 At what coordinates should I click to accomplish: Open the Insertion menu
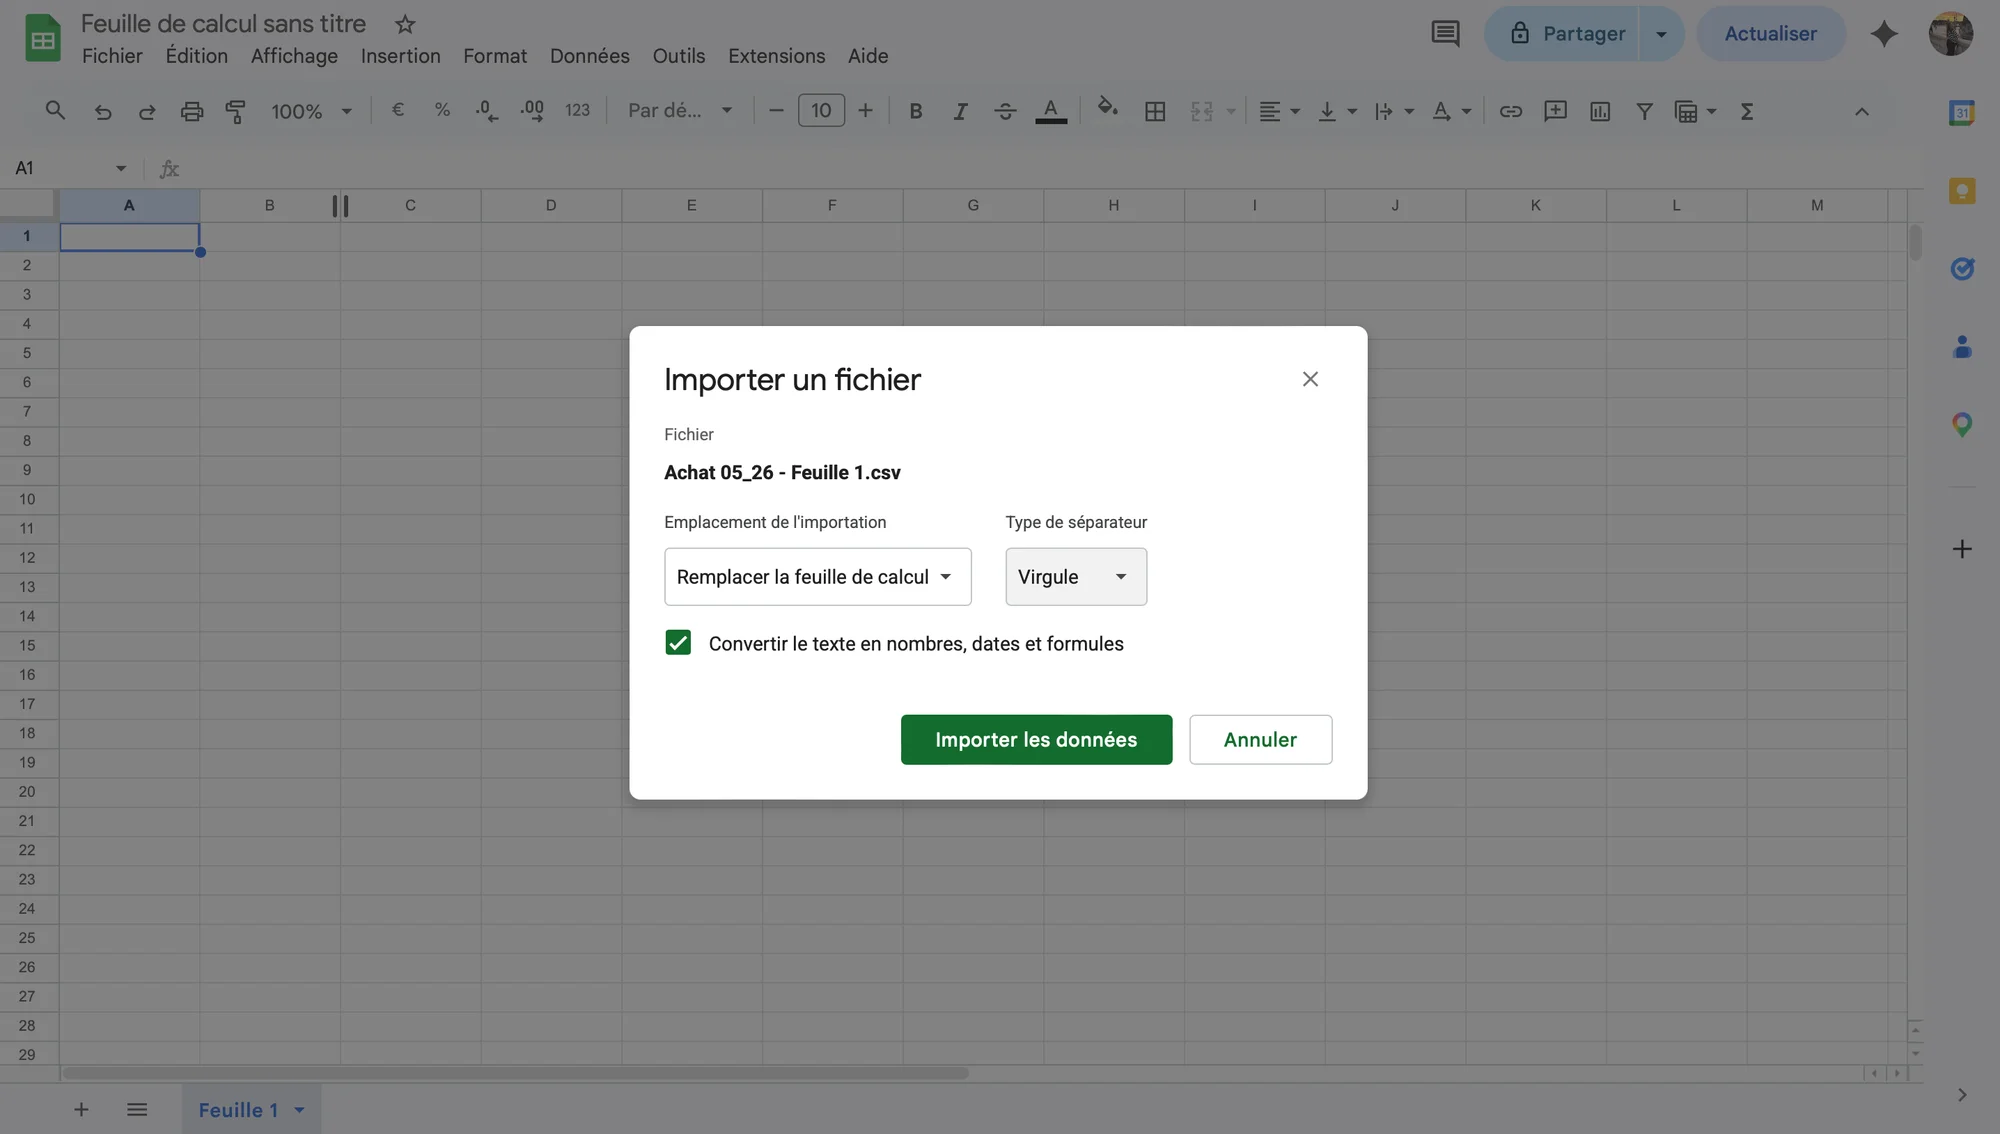coord(400,56)
